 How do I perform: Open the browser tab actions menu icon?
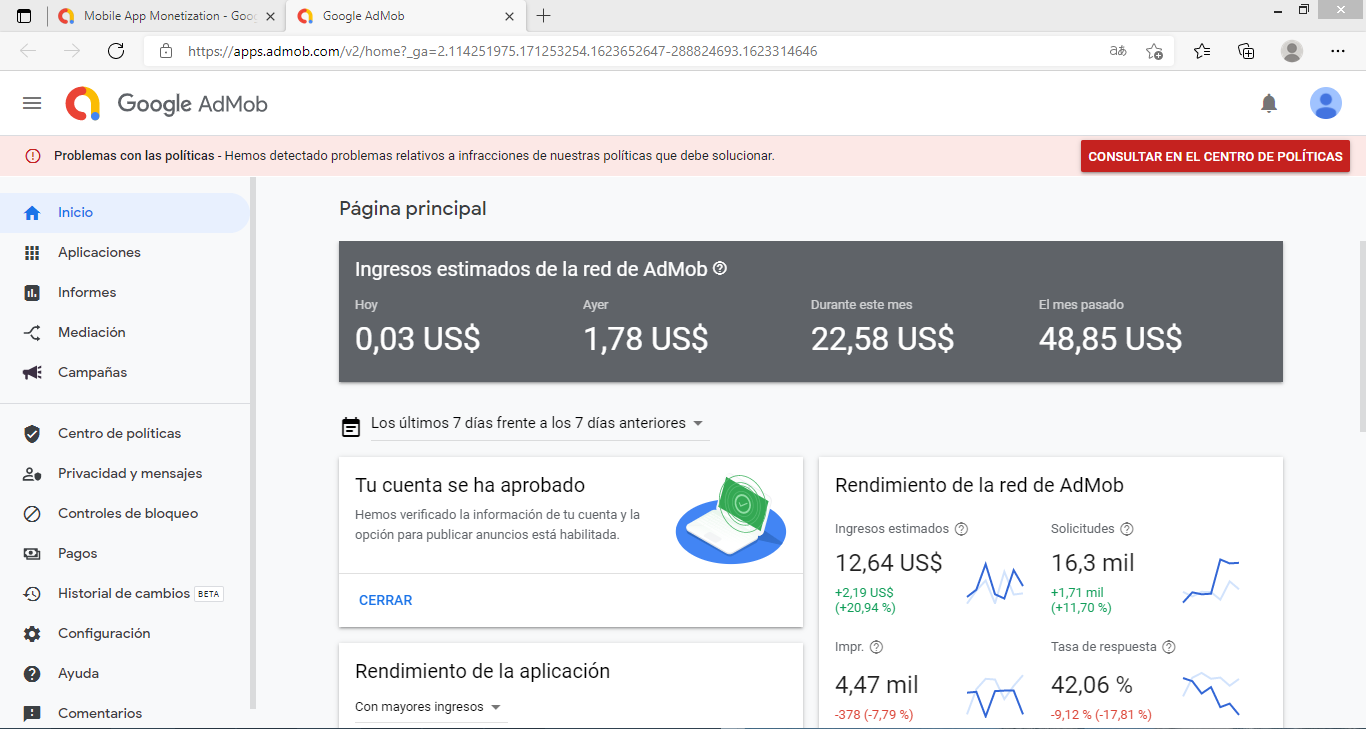24,16
